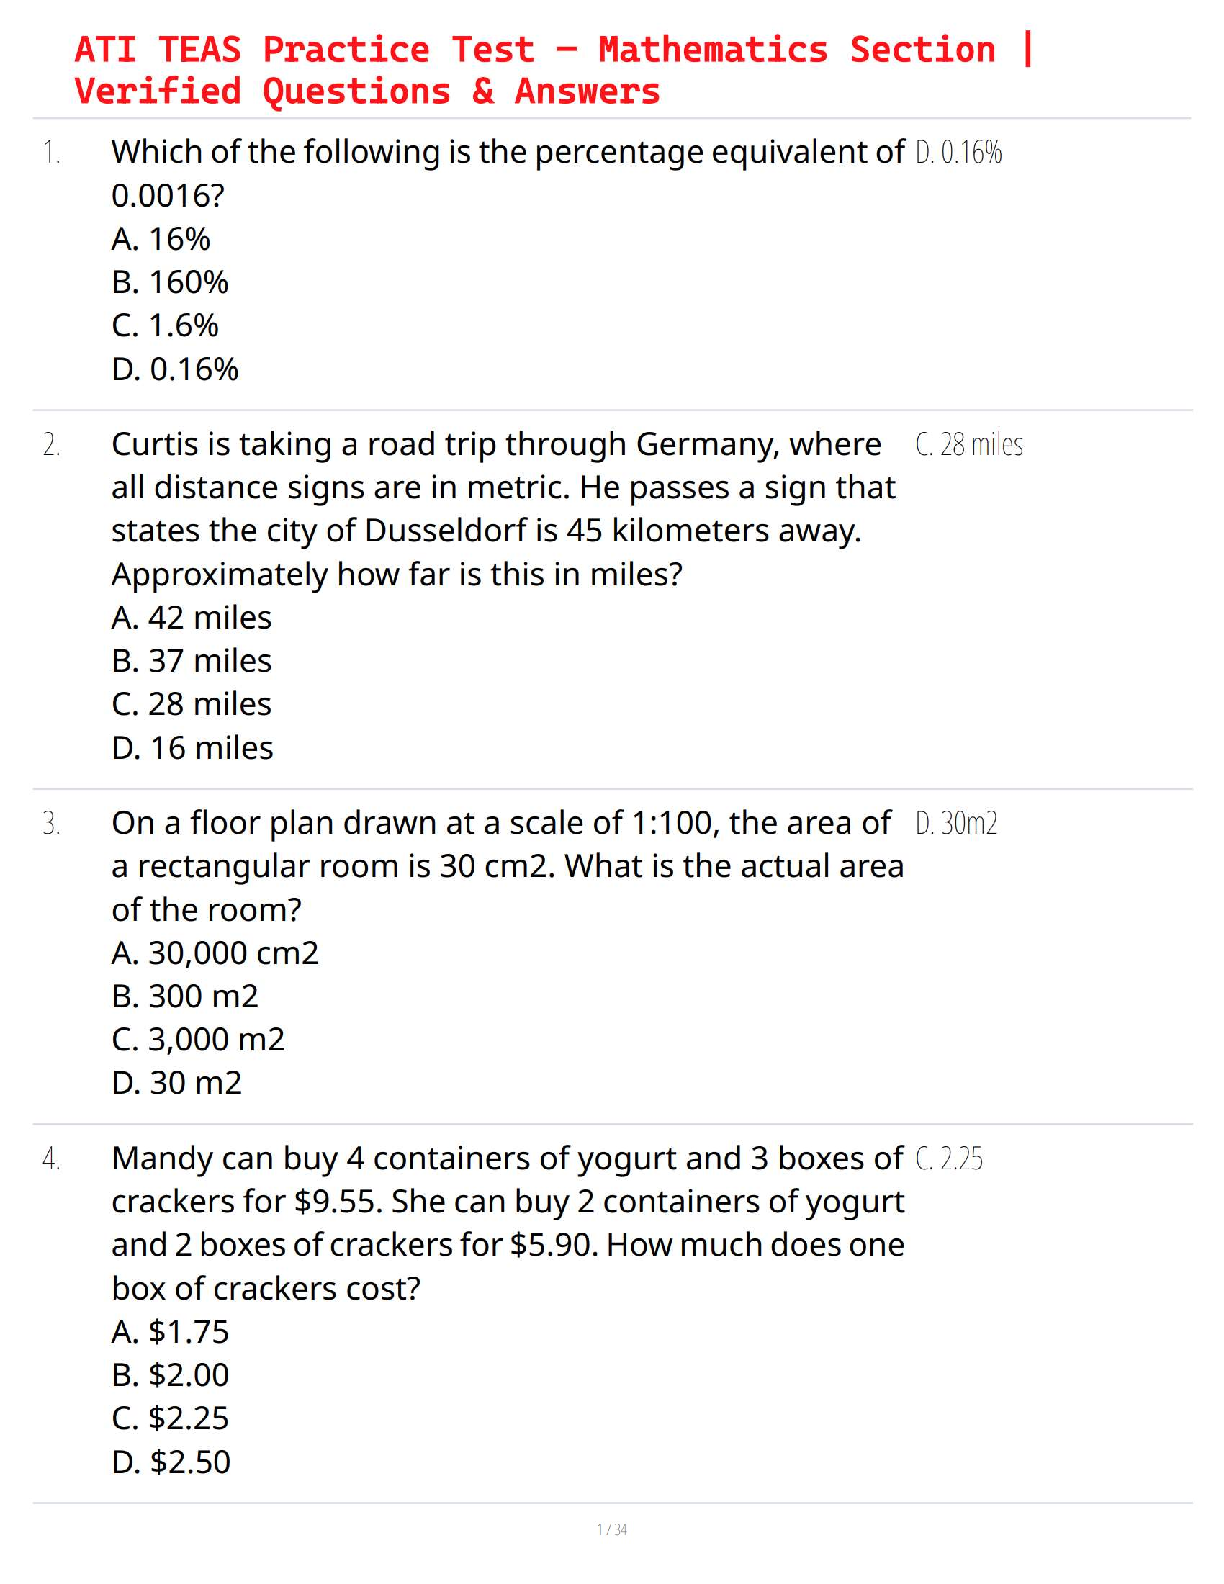Select answer option A. 16%
Screen dimensions: 1224x1584
[x=161, y=239]
